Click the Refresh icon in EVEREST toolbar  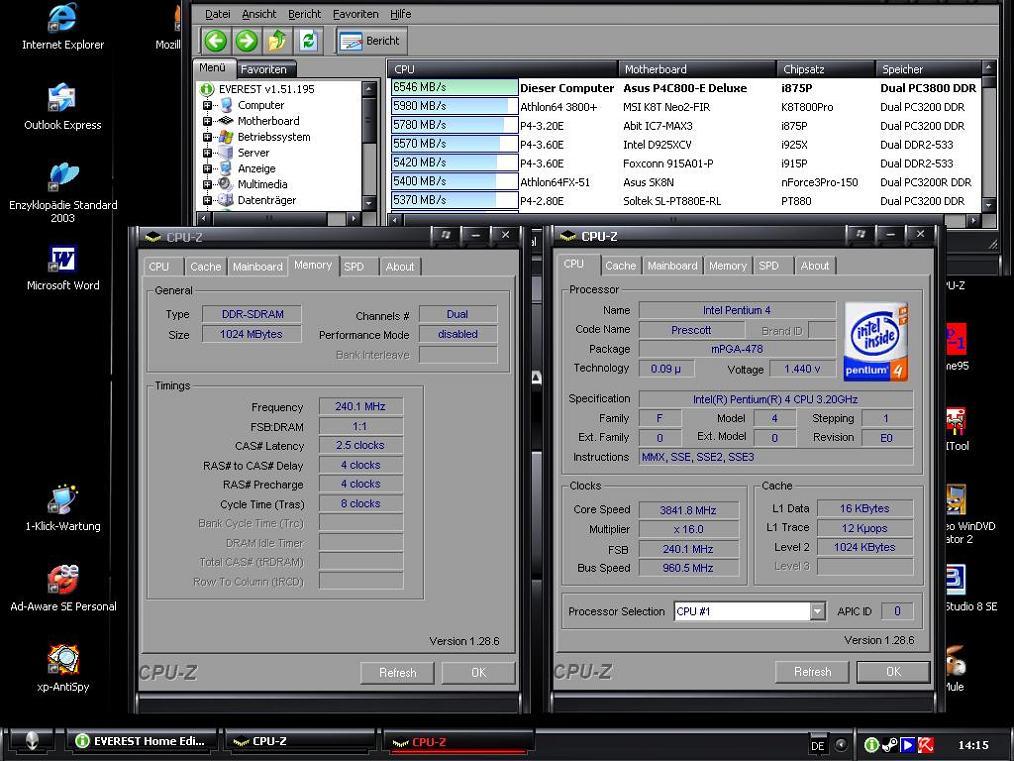click(308, 41)
